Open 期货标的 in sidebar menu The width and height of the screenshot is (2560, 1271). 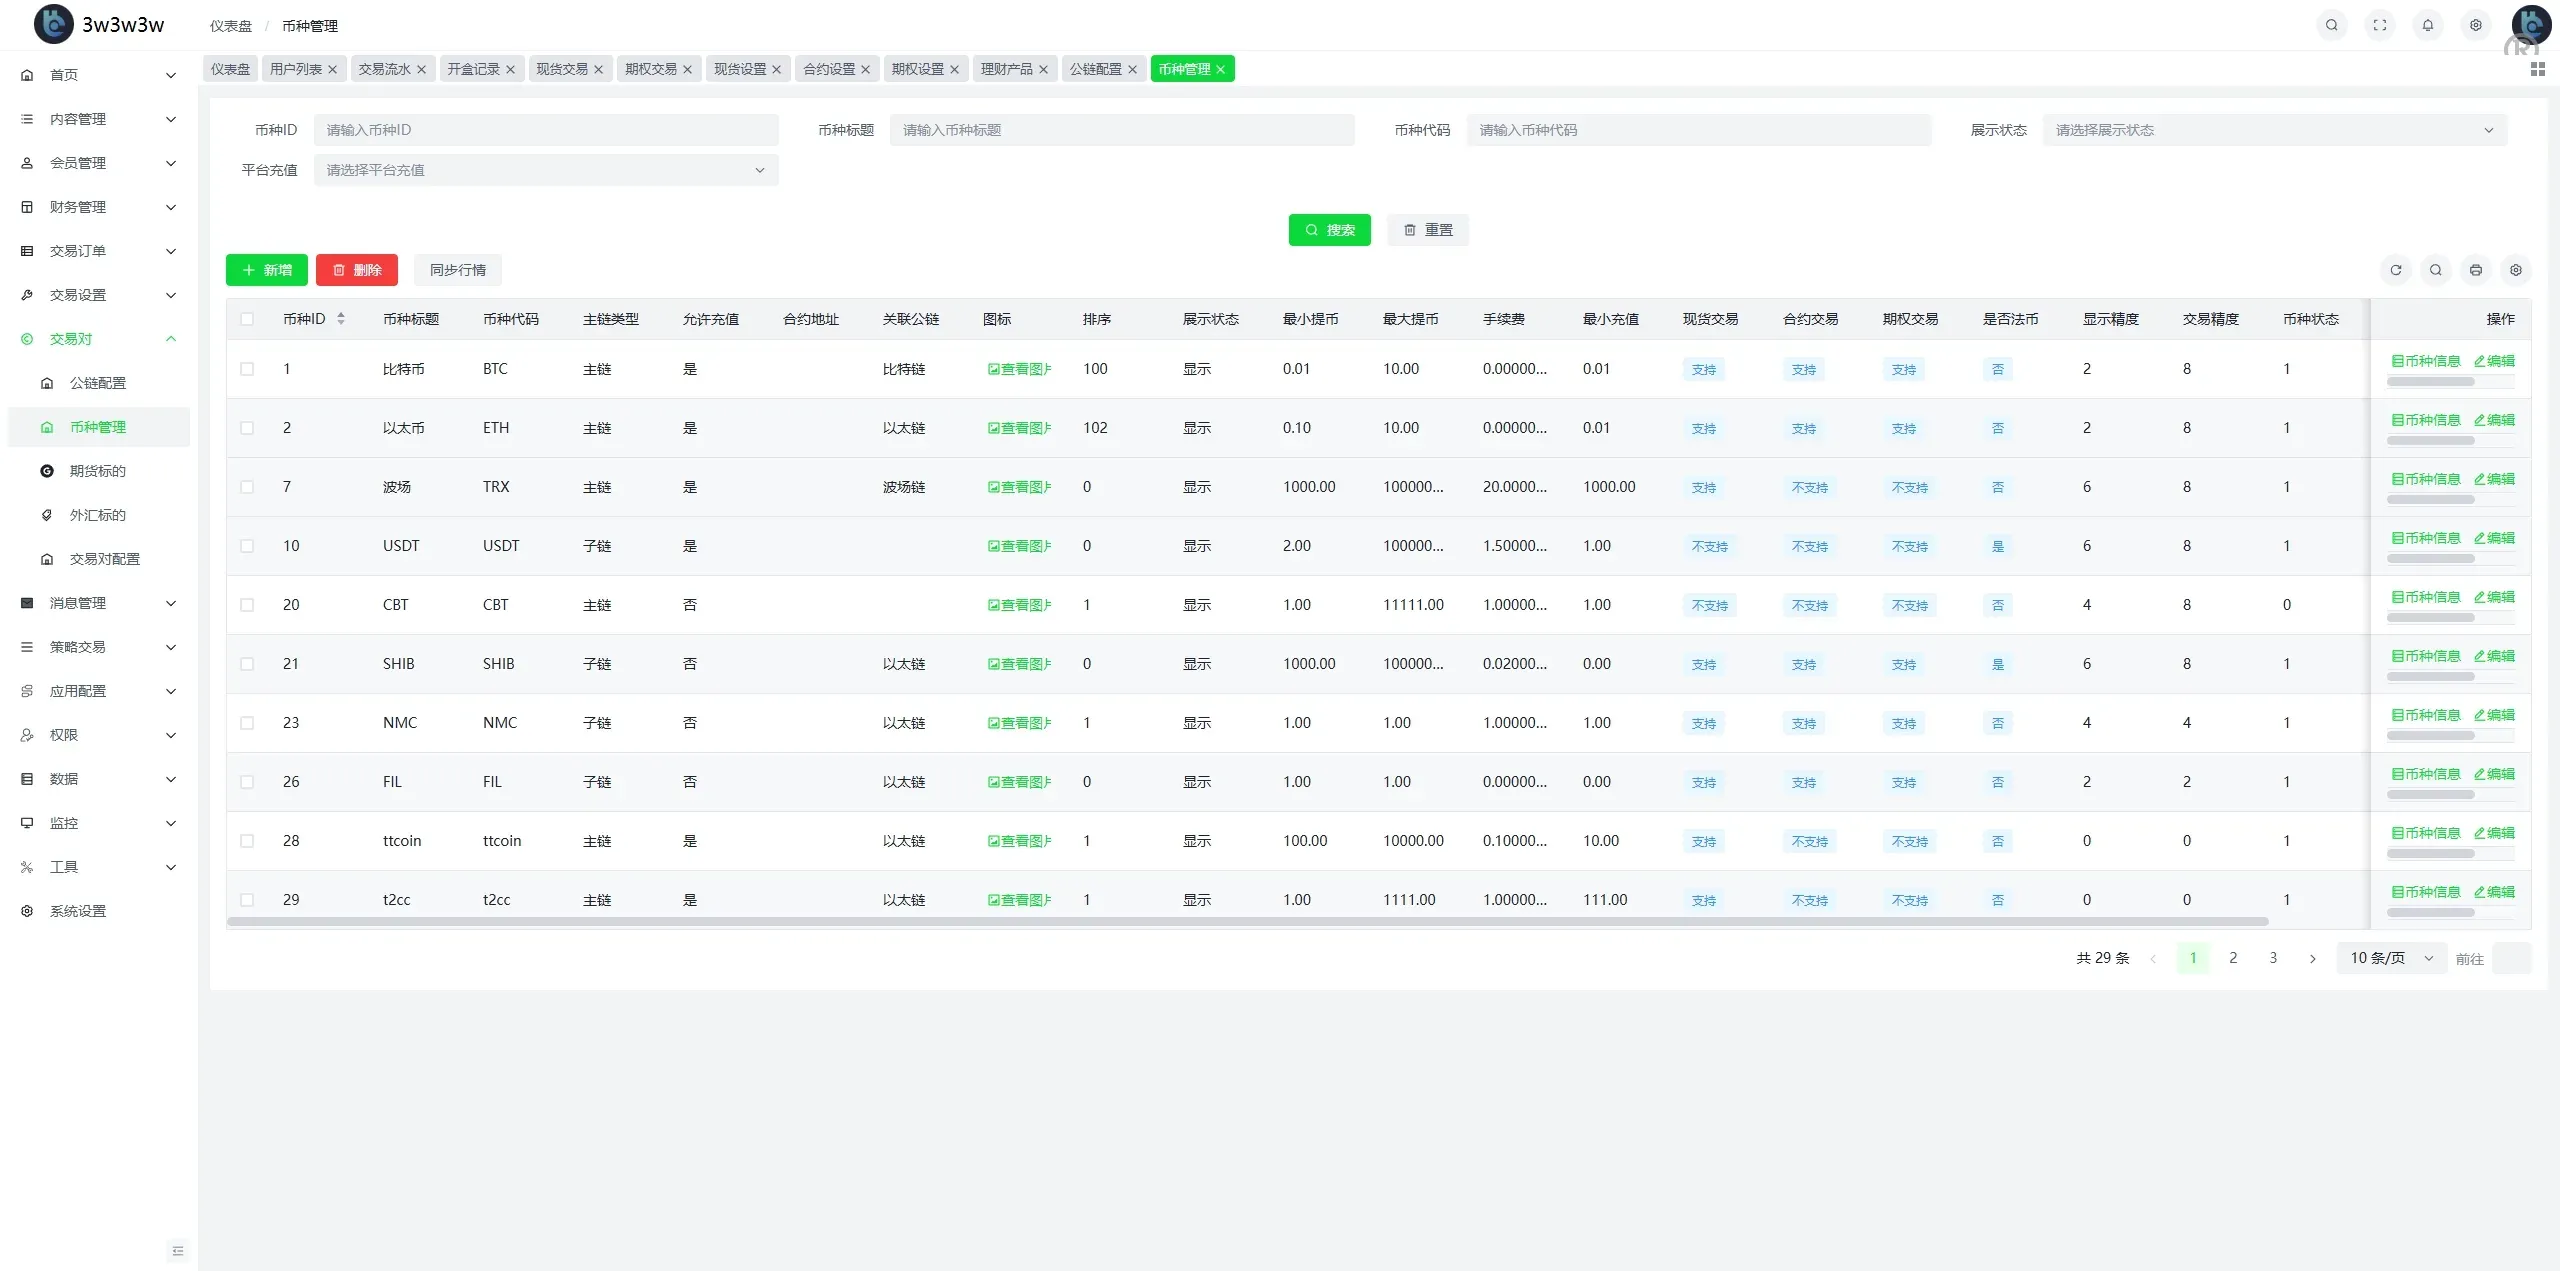(97, 471)
